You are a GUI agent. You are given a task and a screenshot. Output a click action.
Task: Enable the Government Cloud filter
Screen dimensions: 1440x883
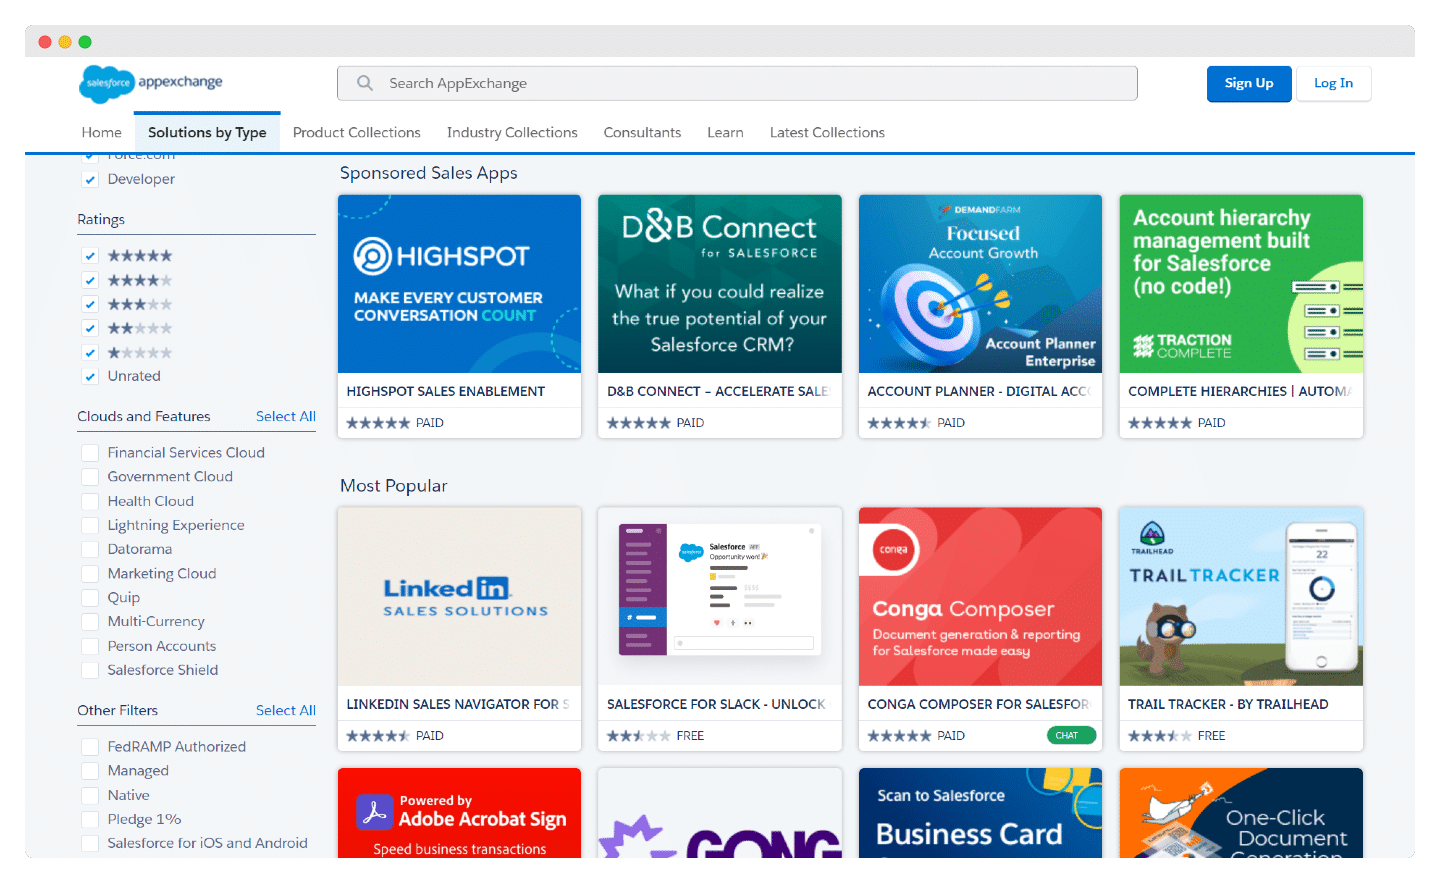click(x=90, y=477)
